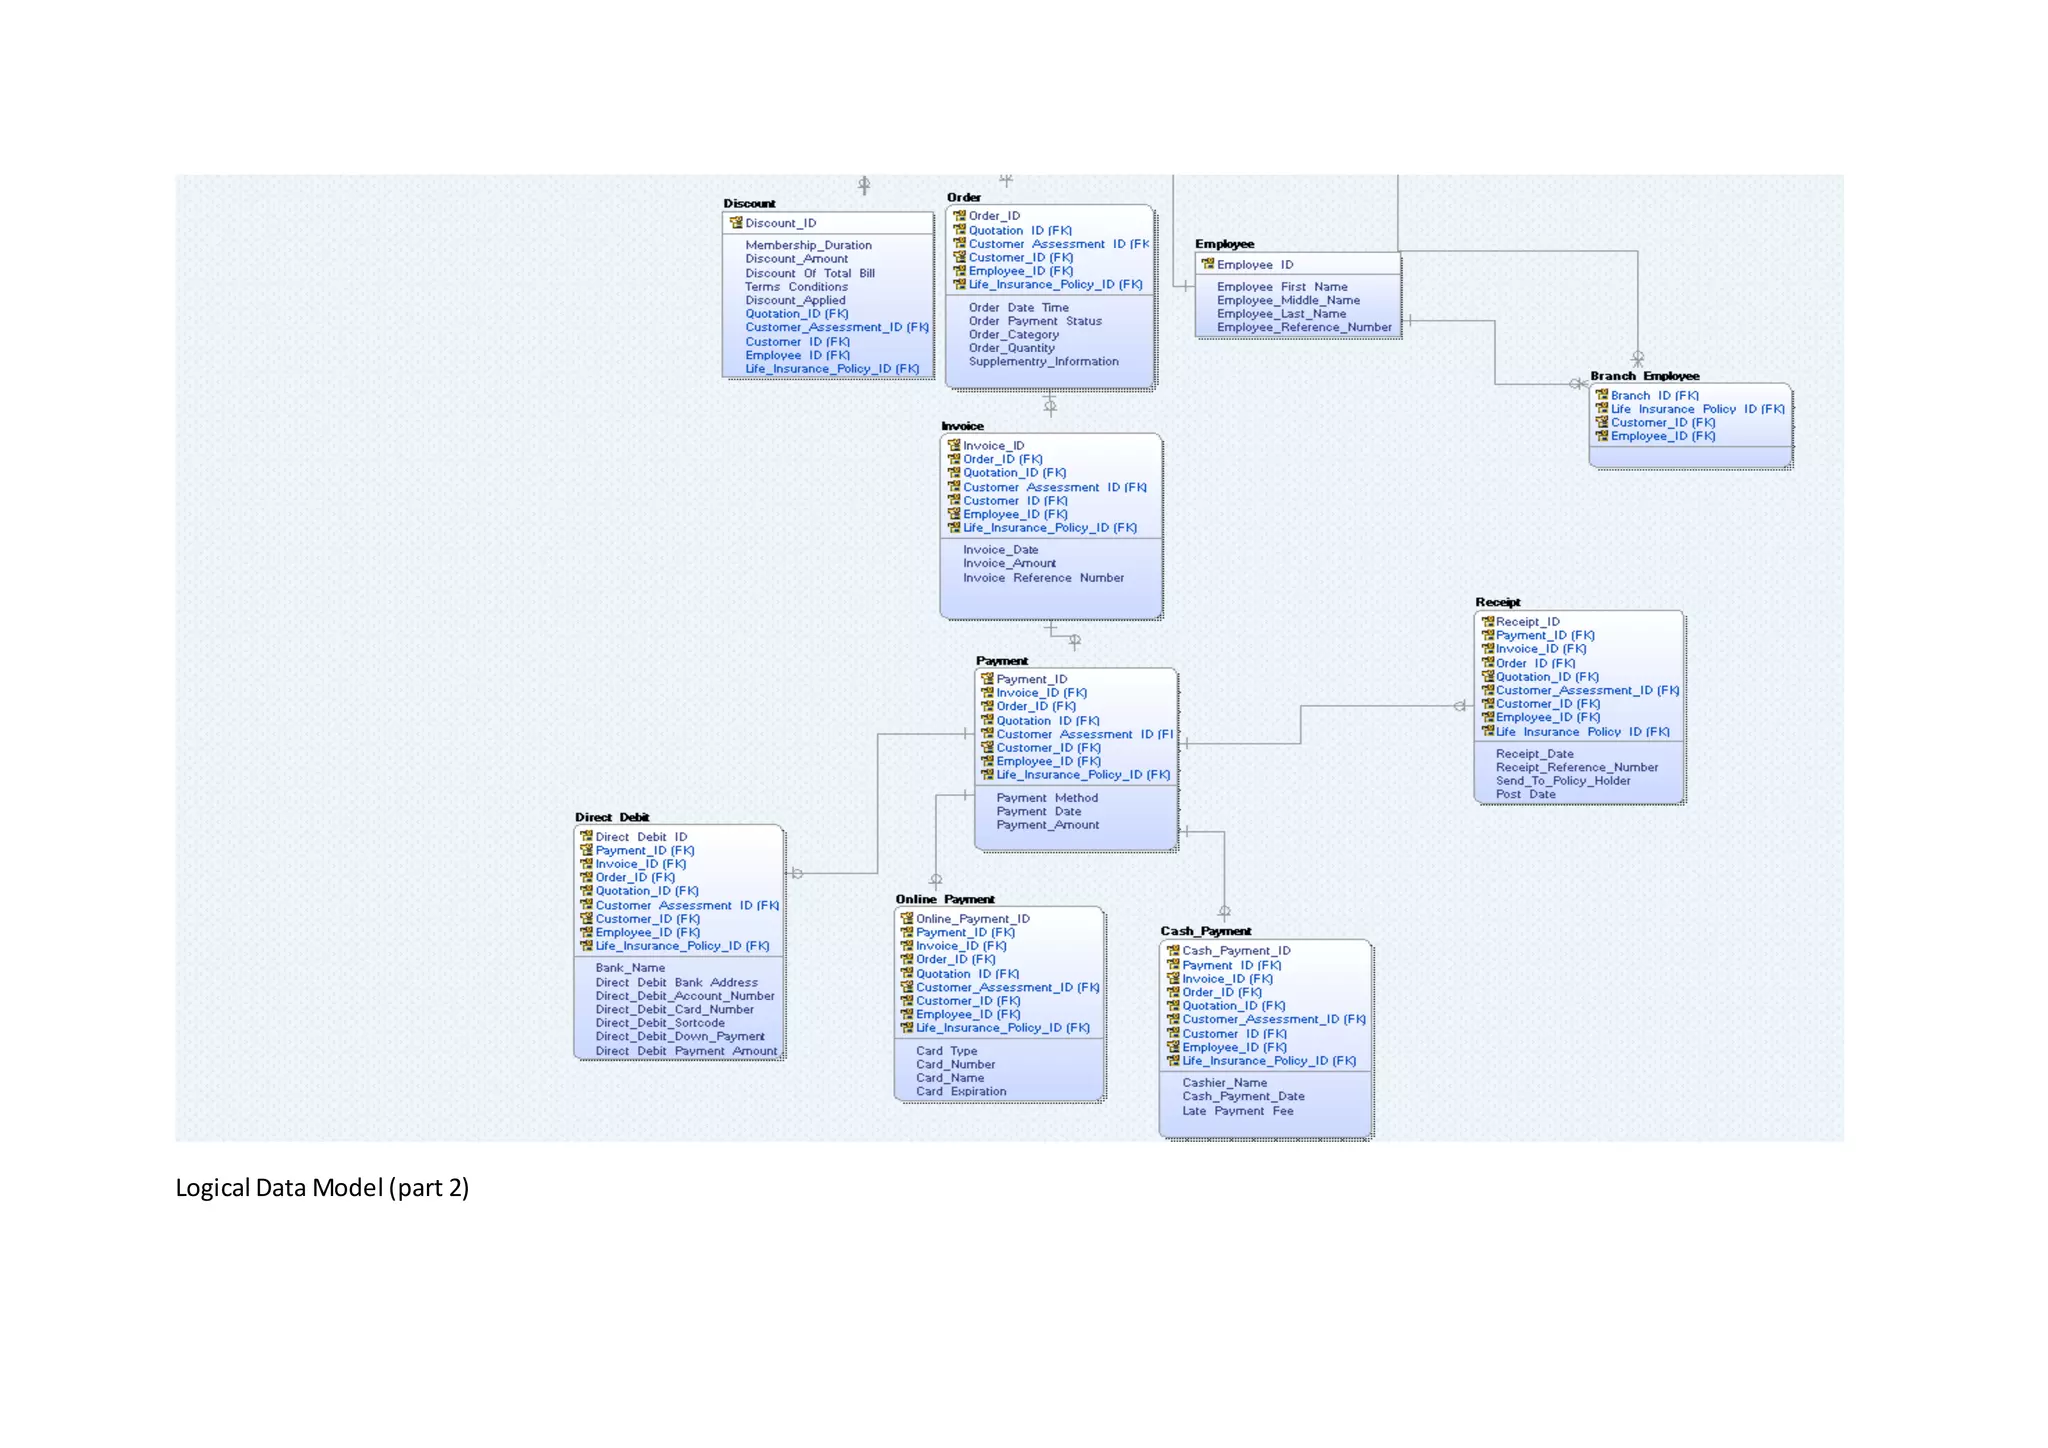2048x1448 pixels.
Task: Select the Direct_Debit_Sortcode attribute
Action: 660,1023
